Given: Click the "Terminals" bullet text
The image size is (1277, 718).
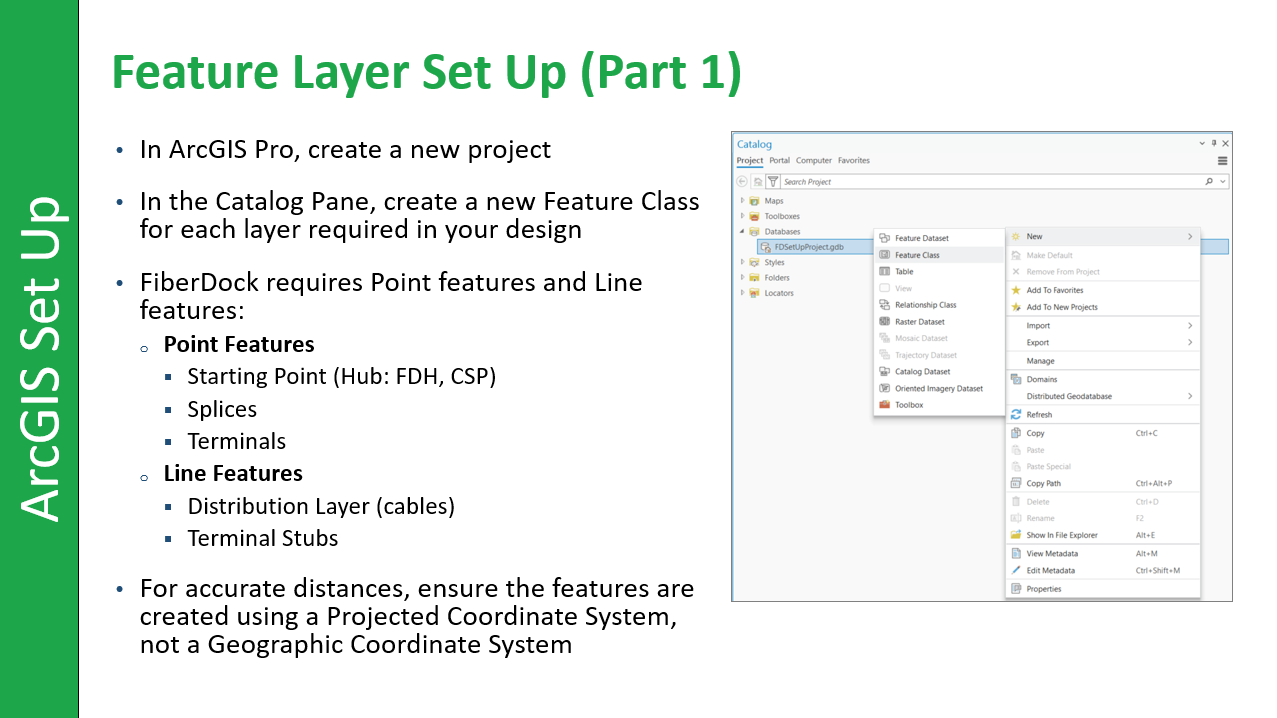Looking at the screenshot, I should (237, 441).
